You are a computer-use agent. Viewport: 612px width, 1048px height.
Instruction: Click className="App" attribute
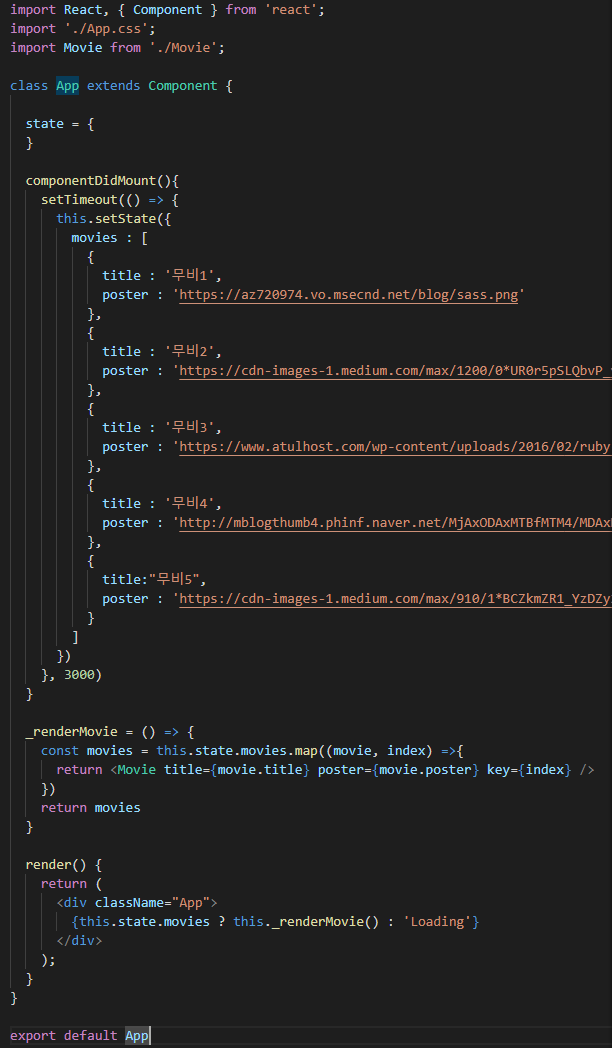152,902
